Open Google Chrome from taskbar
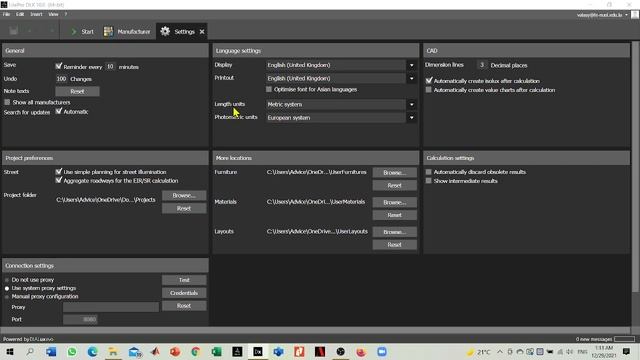The width and height of the screenshot is (640, 360). pyautogui.click(x=196, y=351)
